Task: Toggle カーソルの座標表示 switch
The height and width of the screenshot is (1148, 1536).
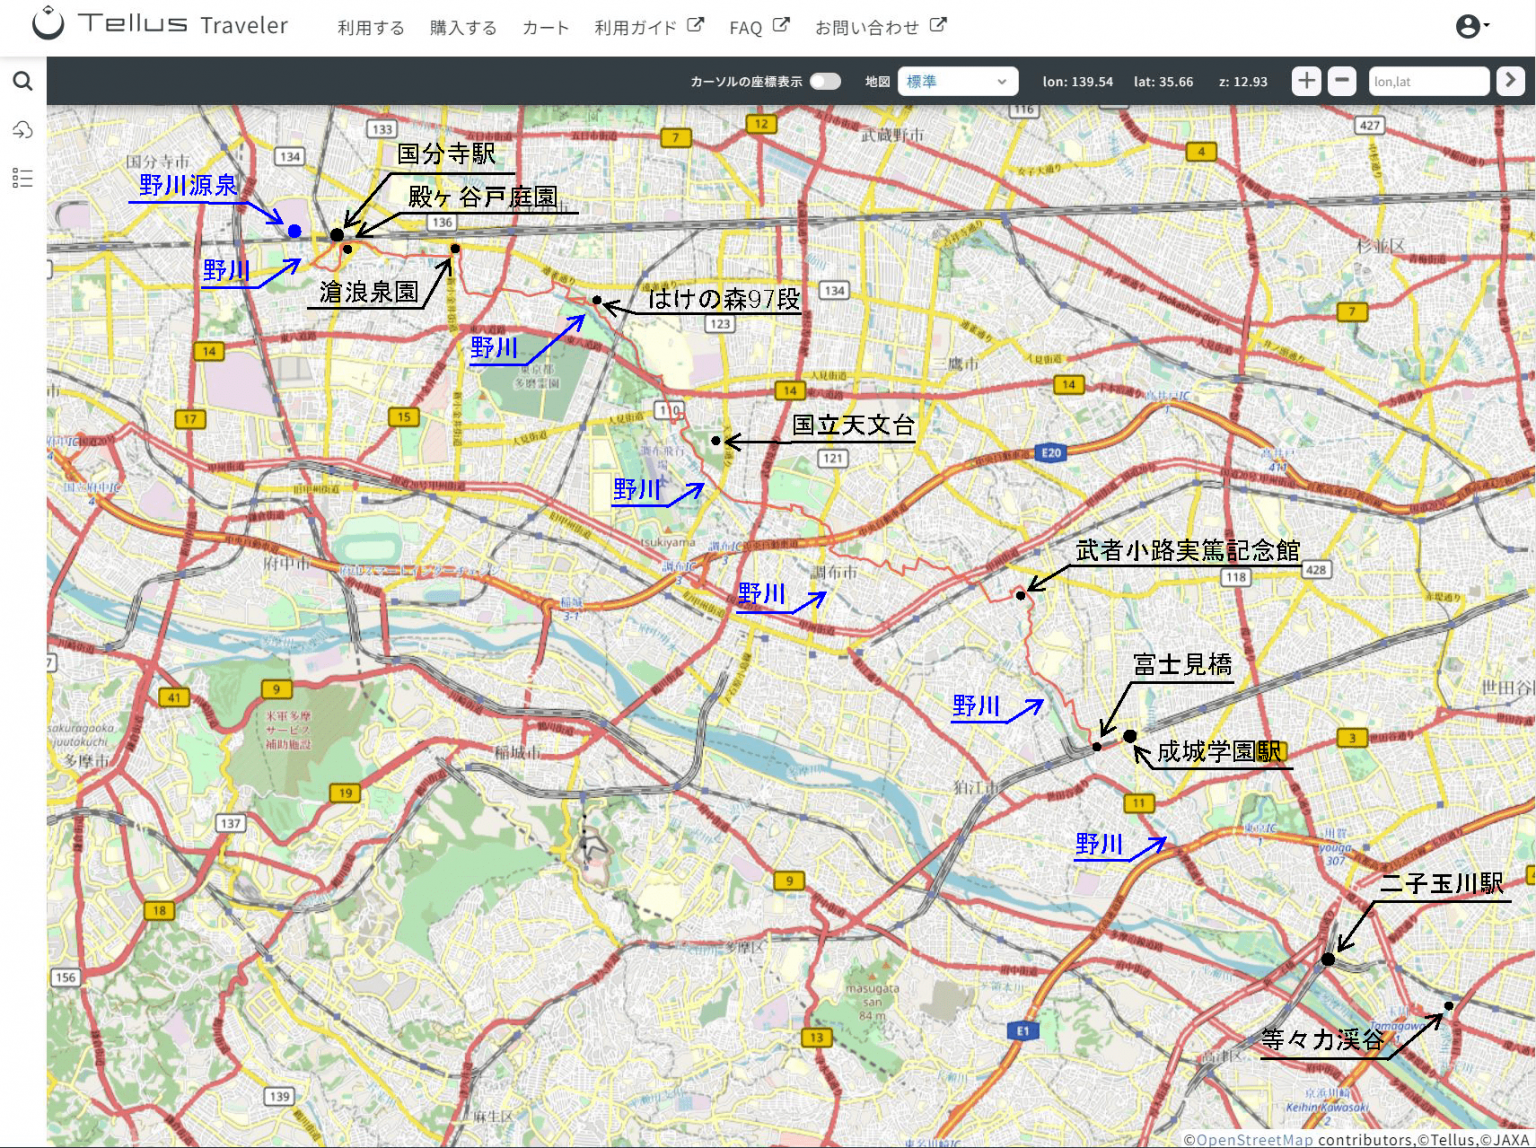Action: 825,81
